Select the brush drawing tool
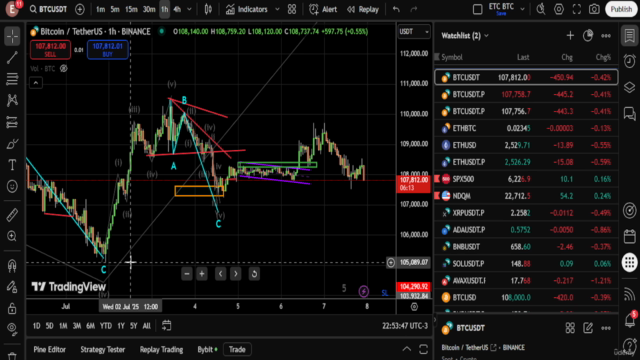640x360 pixels. click(x=12, y=144)
